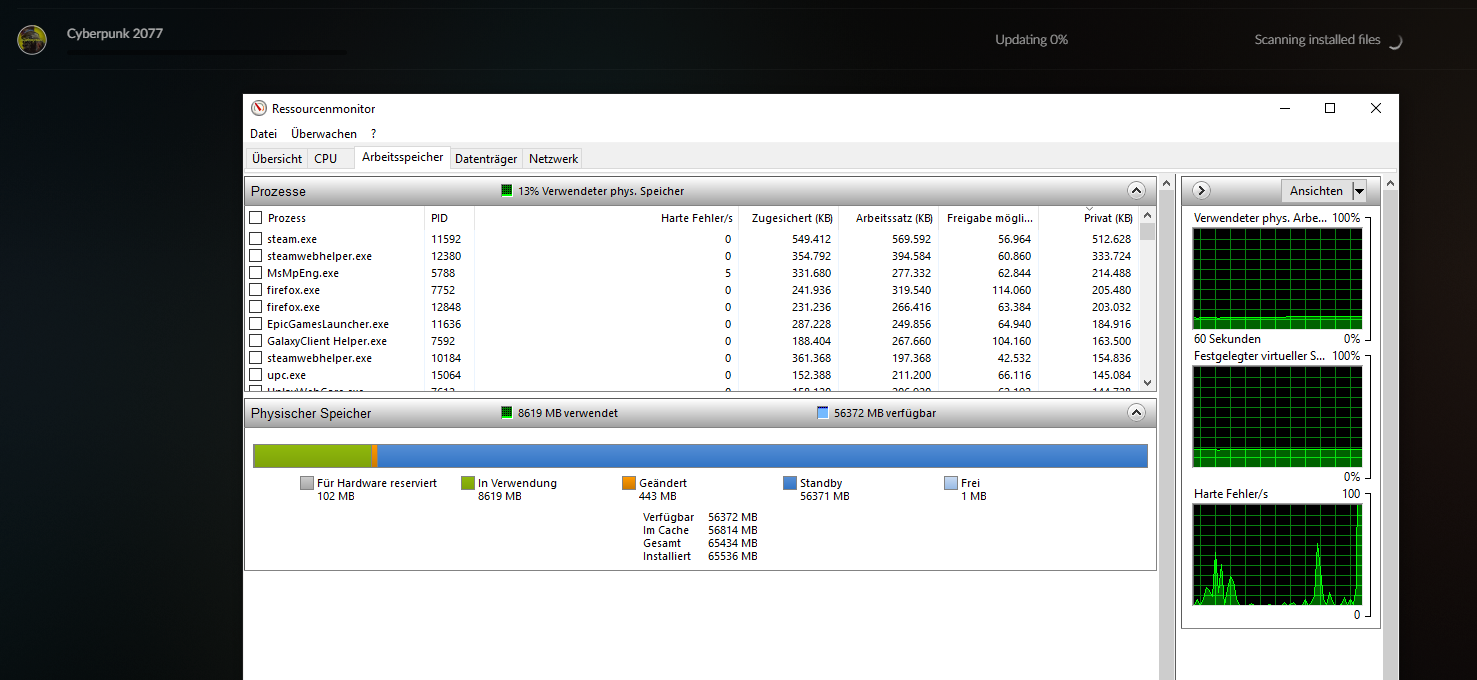Switch to the Datenträger tab

pos(486,159)
